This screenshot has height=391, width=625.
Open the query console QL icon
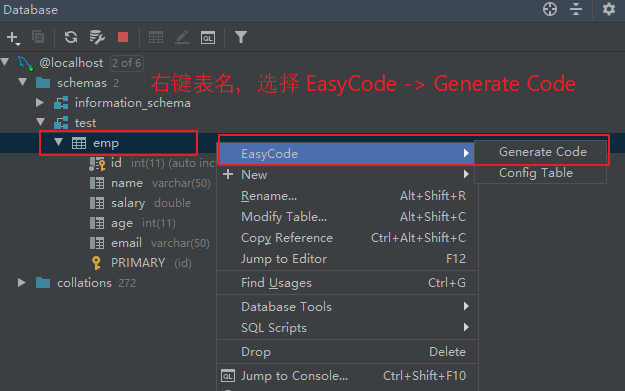(208, 38)
